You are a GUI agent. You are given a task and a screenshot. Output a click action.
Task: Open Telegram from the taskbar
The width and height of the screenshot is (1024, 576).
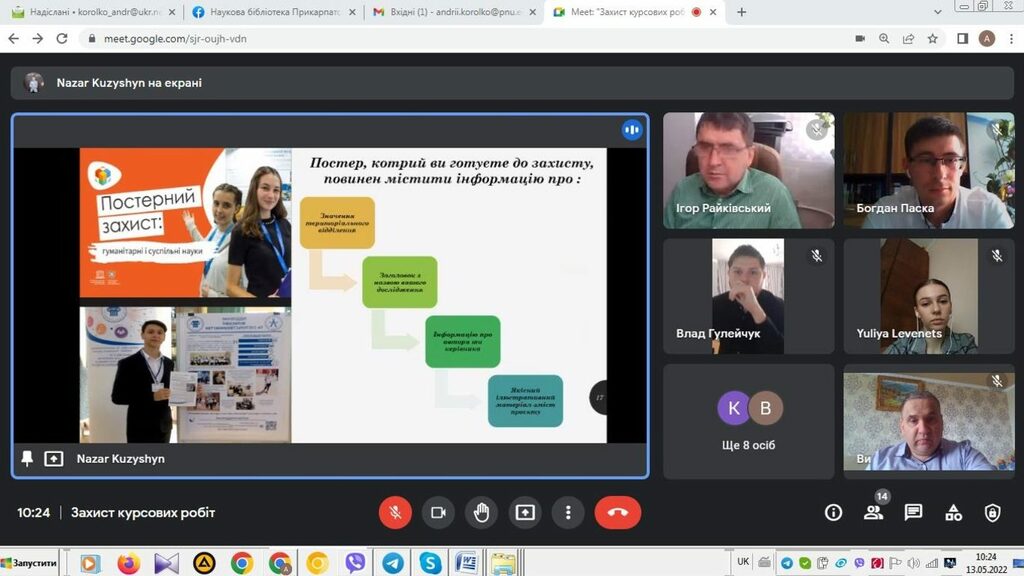(x=393, y=563)
